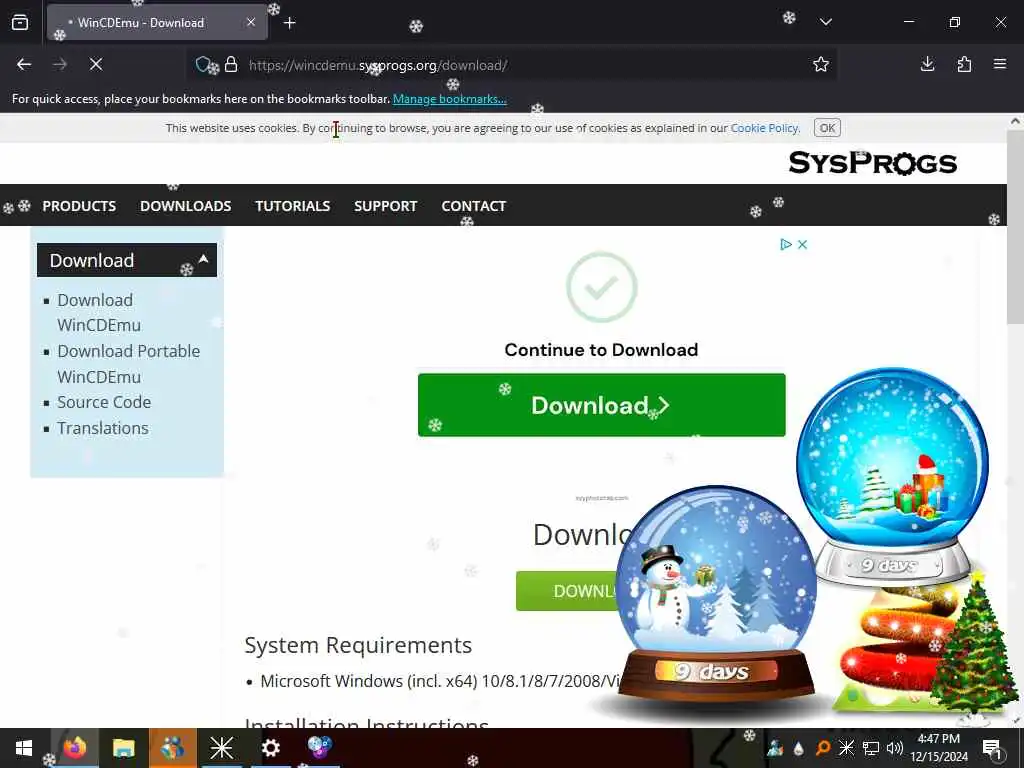Open the volume control in the tray
The height and width of the screenshot is (768, 1024).
click(x=895, y=748)
